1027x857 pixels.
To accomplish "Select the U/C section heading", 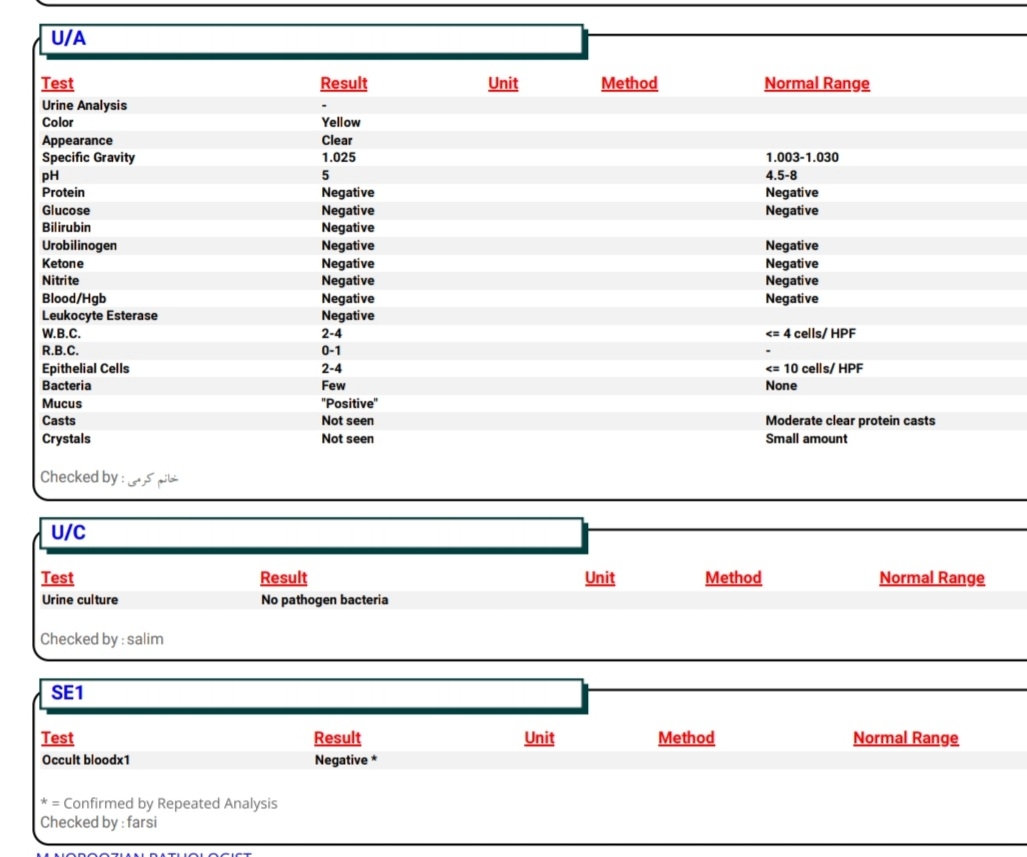I will coord(69,532).
